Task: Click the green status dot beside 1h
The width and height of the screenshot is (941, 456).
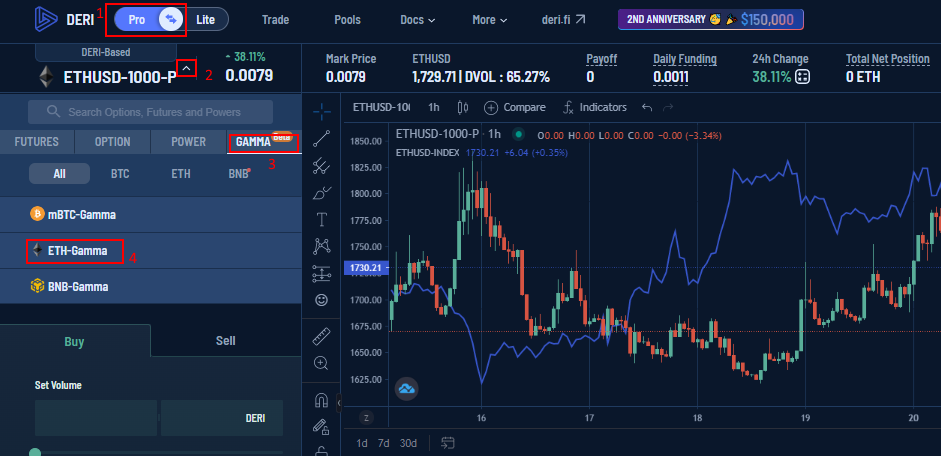Action: 518,134
